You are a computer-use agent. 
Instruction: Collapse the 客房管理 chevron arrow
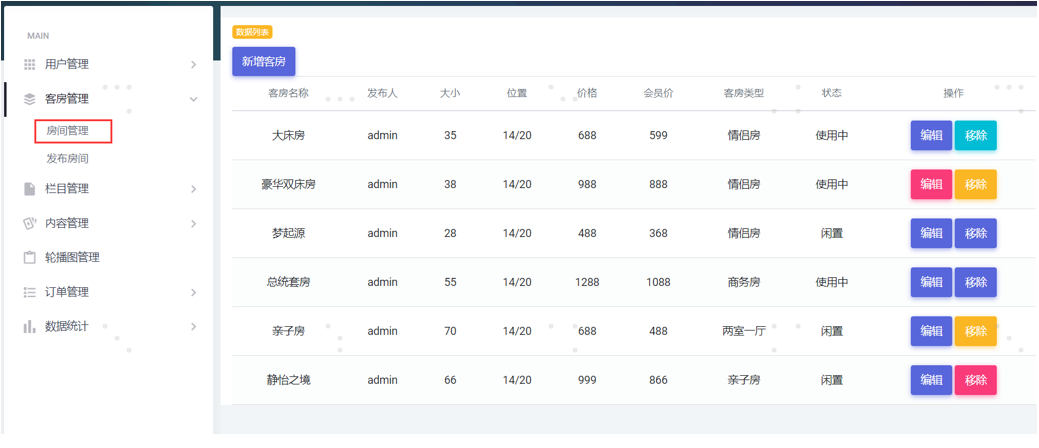point(193,99)
